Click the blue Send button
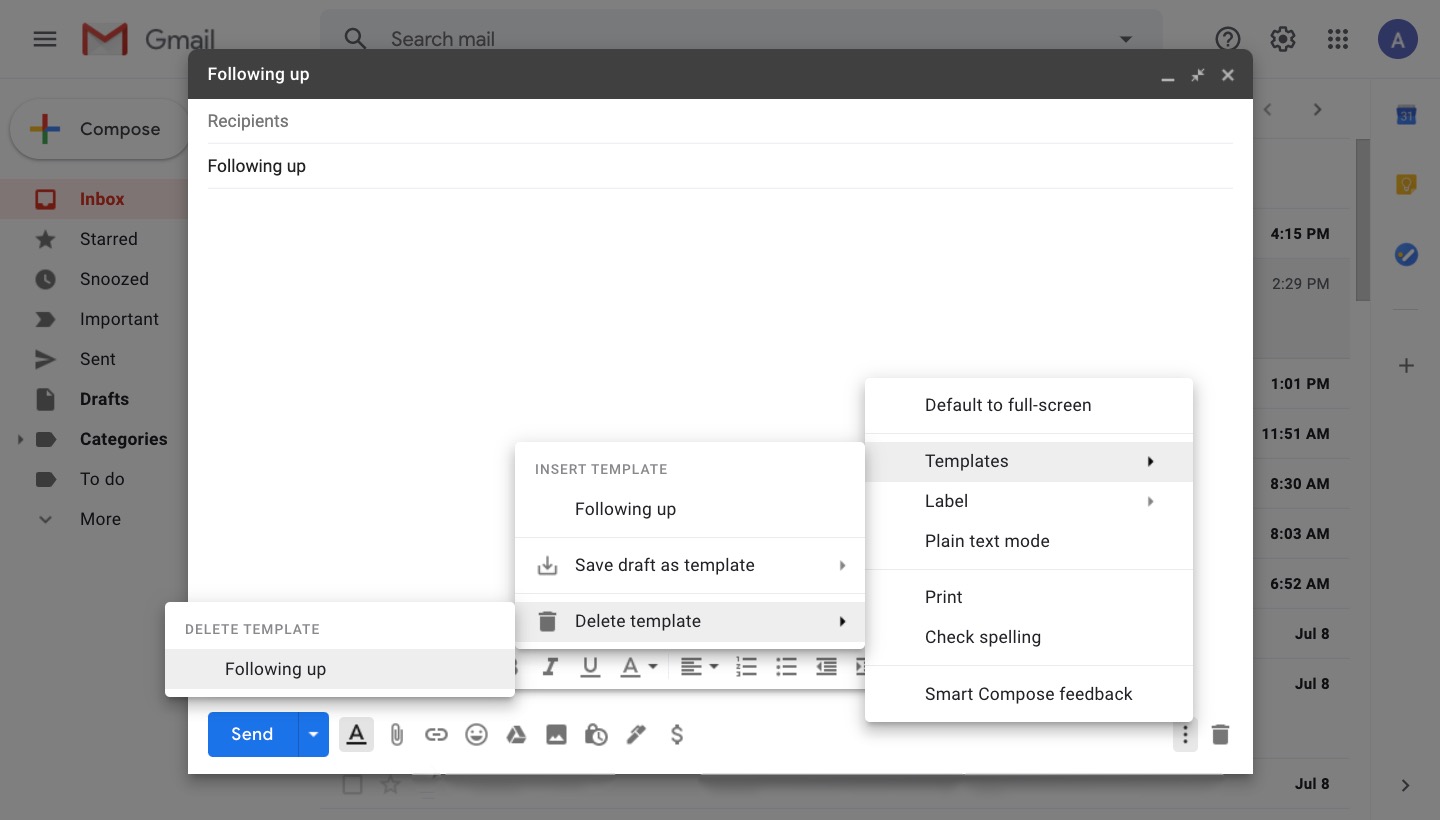 [252, 735]
